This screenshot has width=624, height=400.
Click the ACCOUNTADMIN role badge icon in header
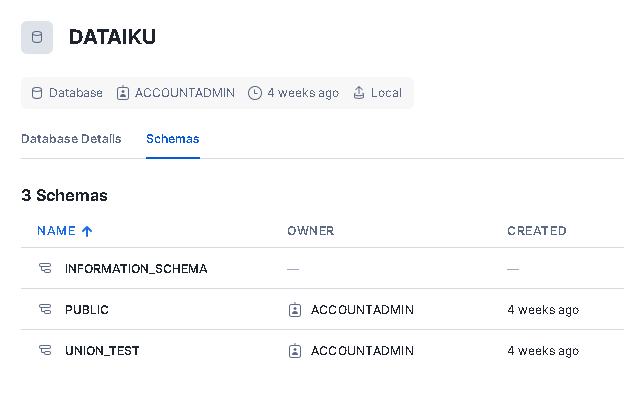tap(123, 93)
